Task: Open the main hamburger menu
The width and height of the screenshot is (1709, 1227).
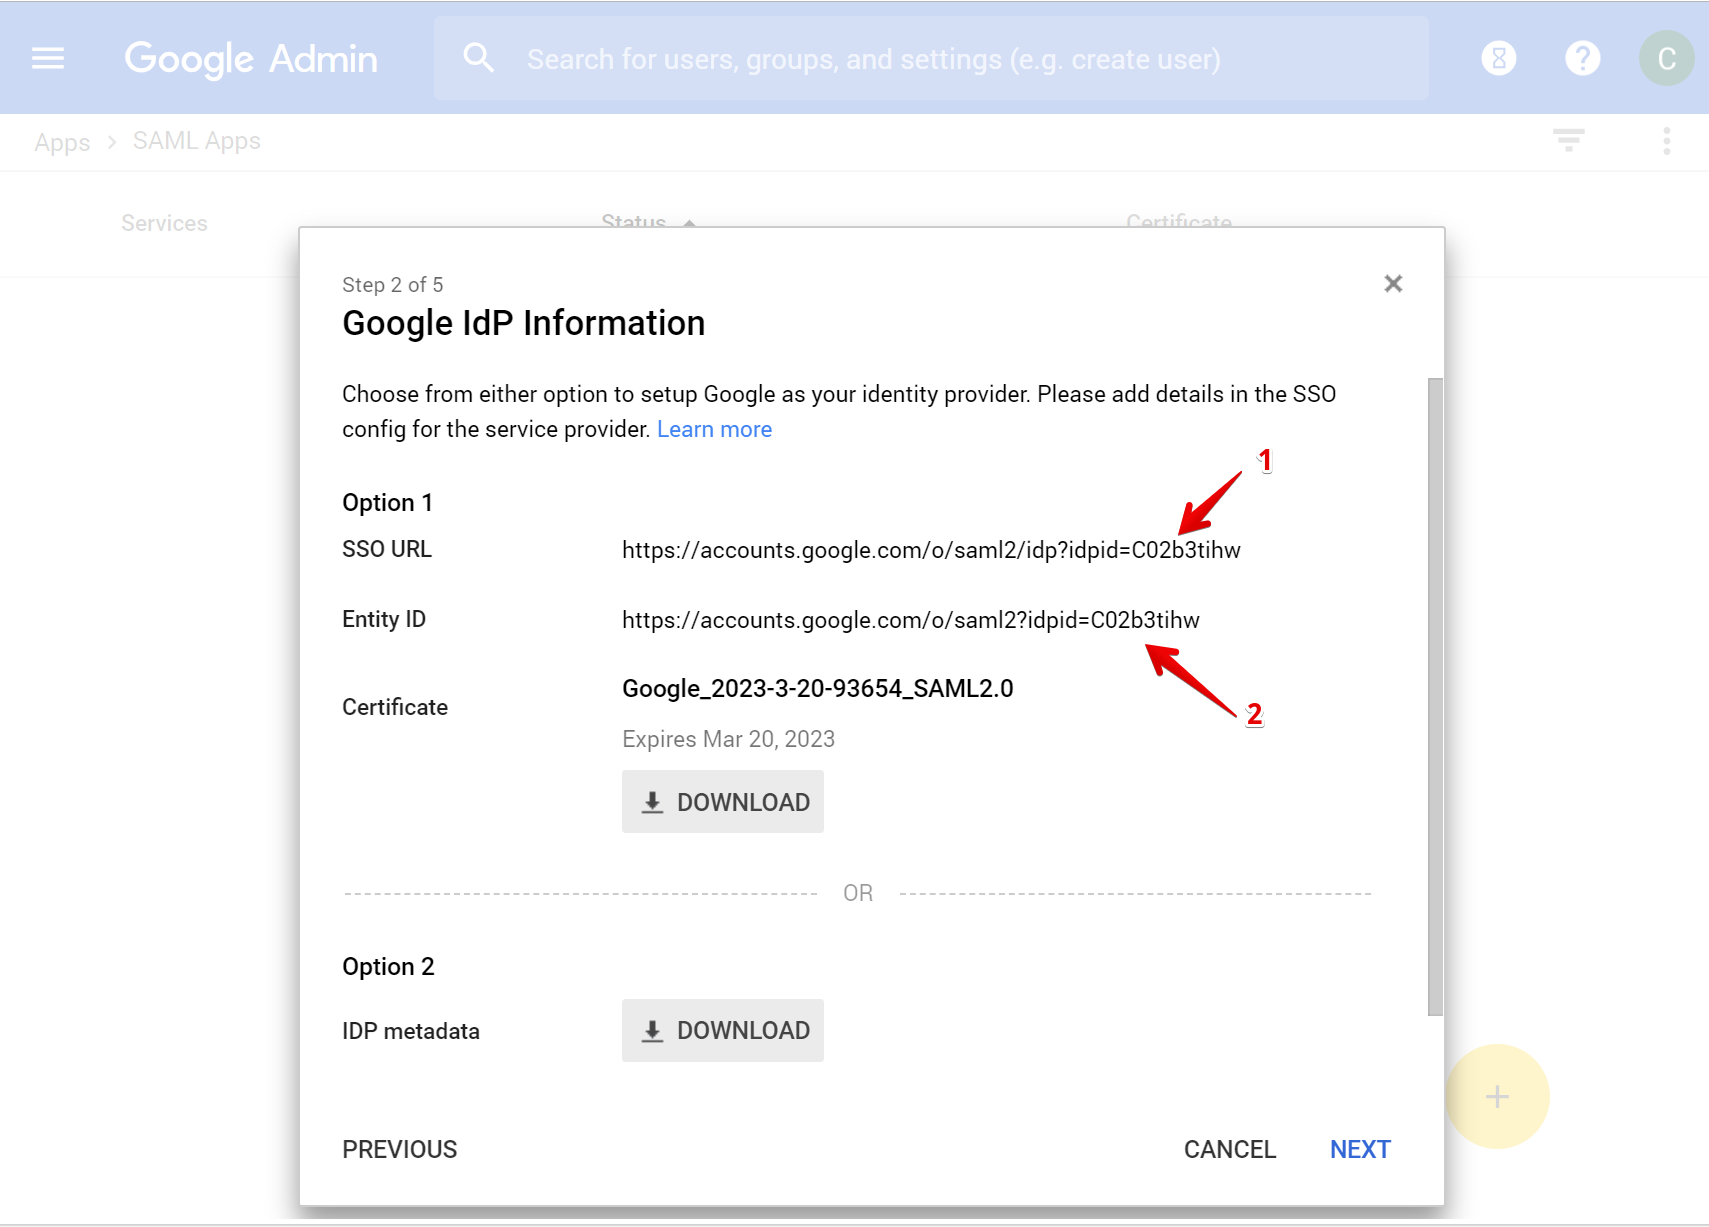Action: coord(48,58)
